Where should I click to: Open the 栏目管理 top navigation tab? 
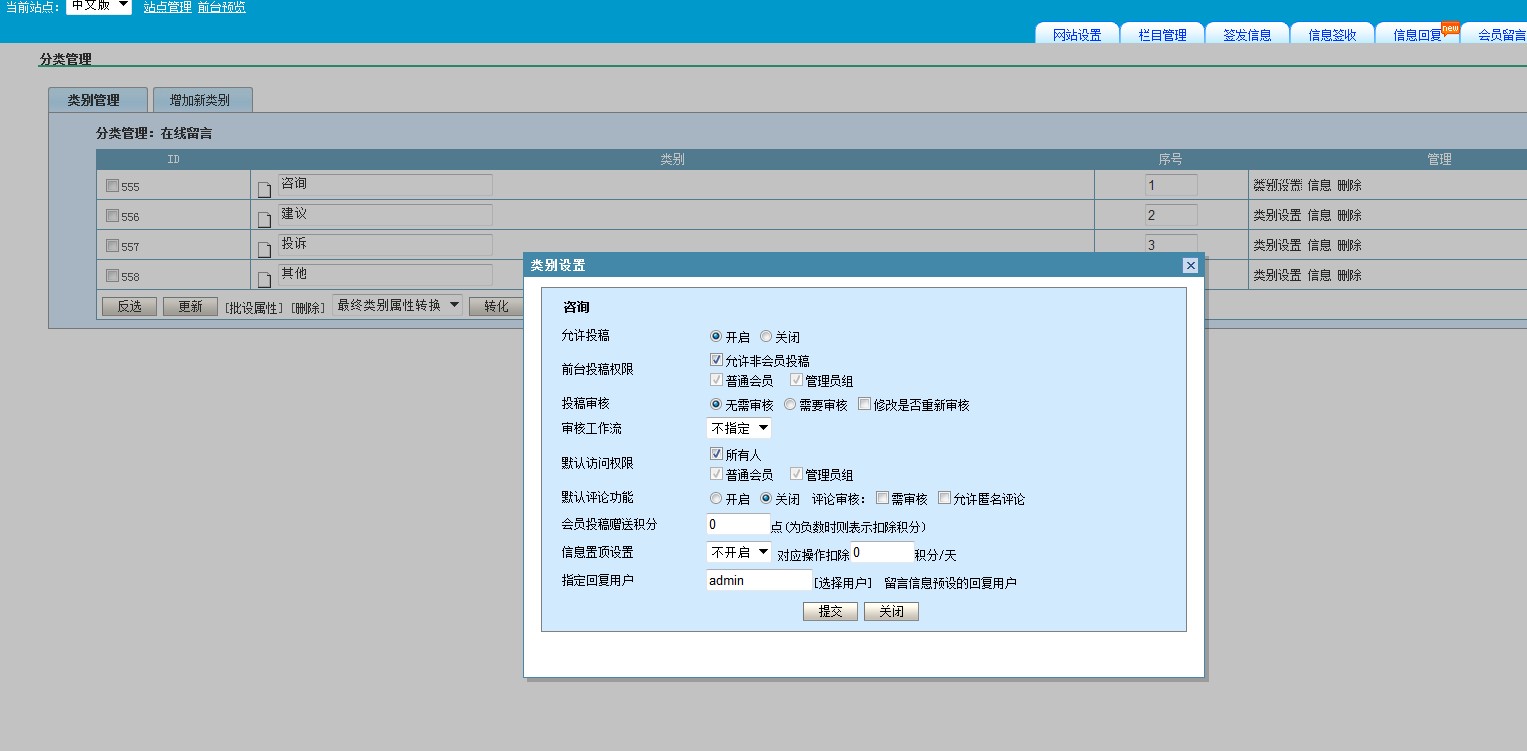pos(1162,35)
